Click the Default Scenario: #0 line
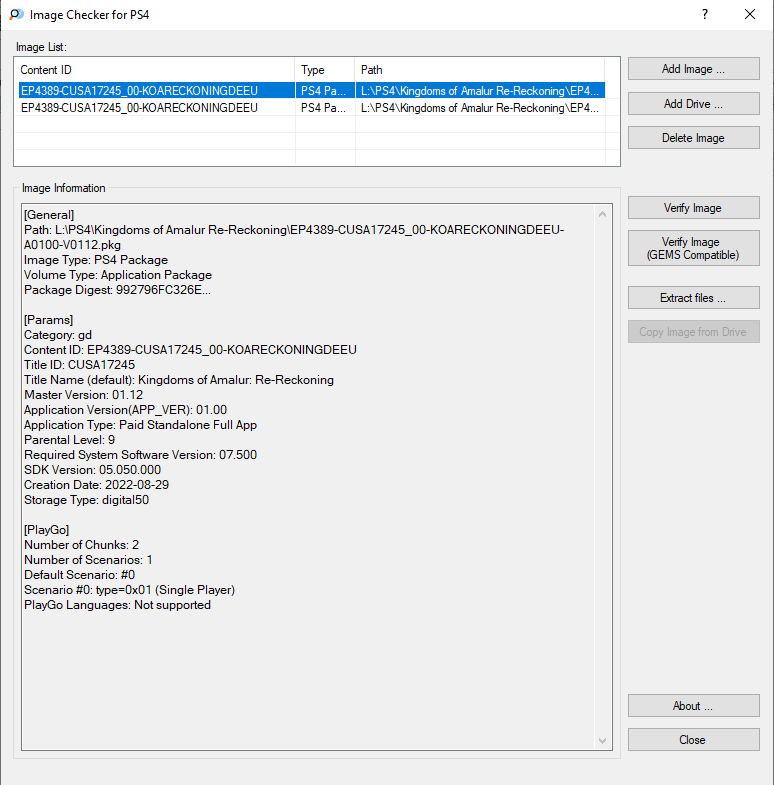Image resolution: width=774 pixels, height=785 pixels. (x=80, y=575)
